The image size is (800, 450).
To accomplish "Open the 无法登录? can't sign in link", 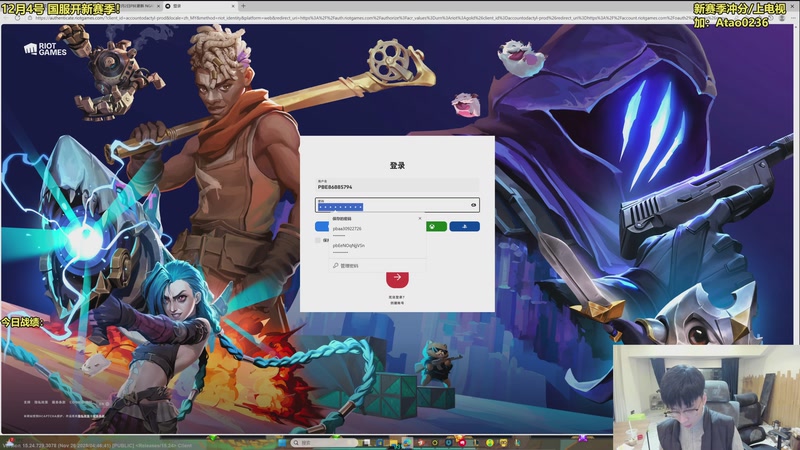I will (x=396, y=297).
